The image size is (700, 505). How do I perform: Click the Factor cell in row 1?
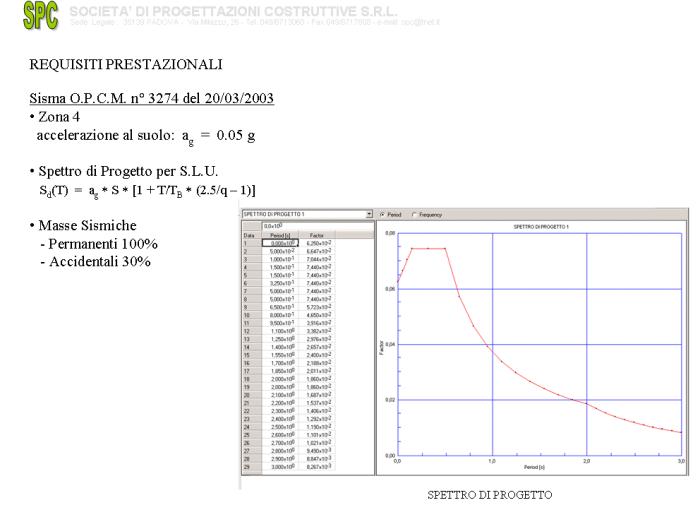(x=319, y=243)
